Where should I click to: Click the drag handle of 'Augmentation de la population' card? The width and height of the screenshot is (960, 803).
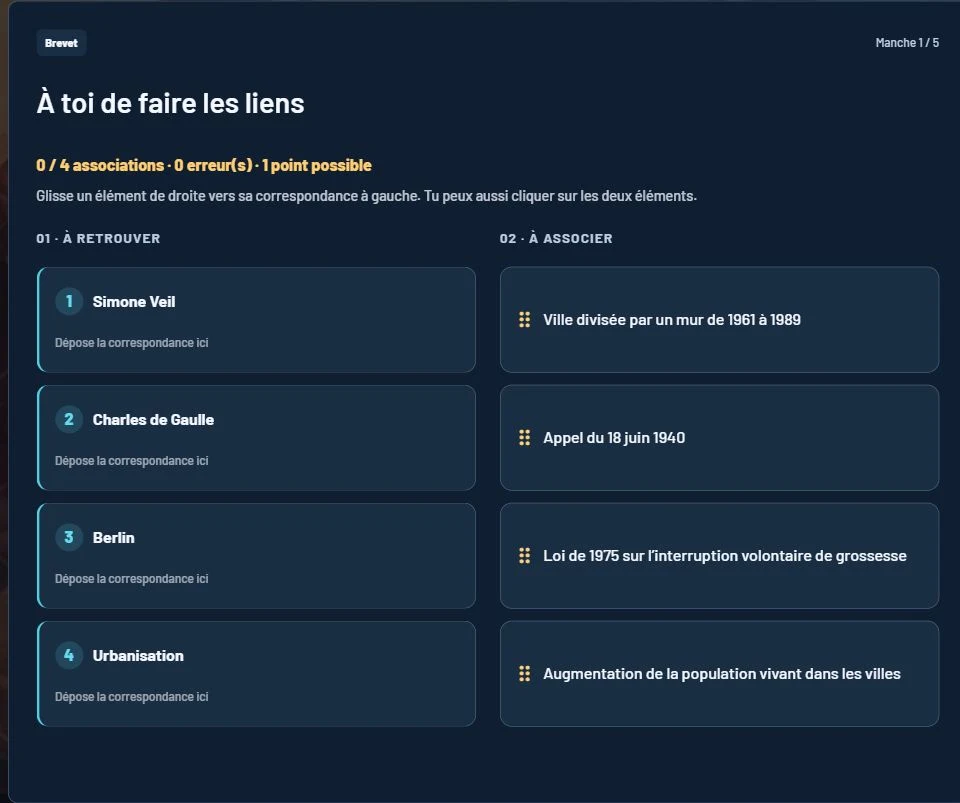point(525,674)
